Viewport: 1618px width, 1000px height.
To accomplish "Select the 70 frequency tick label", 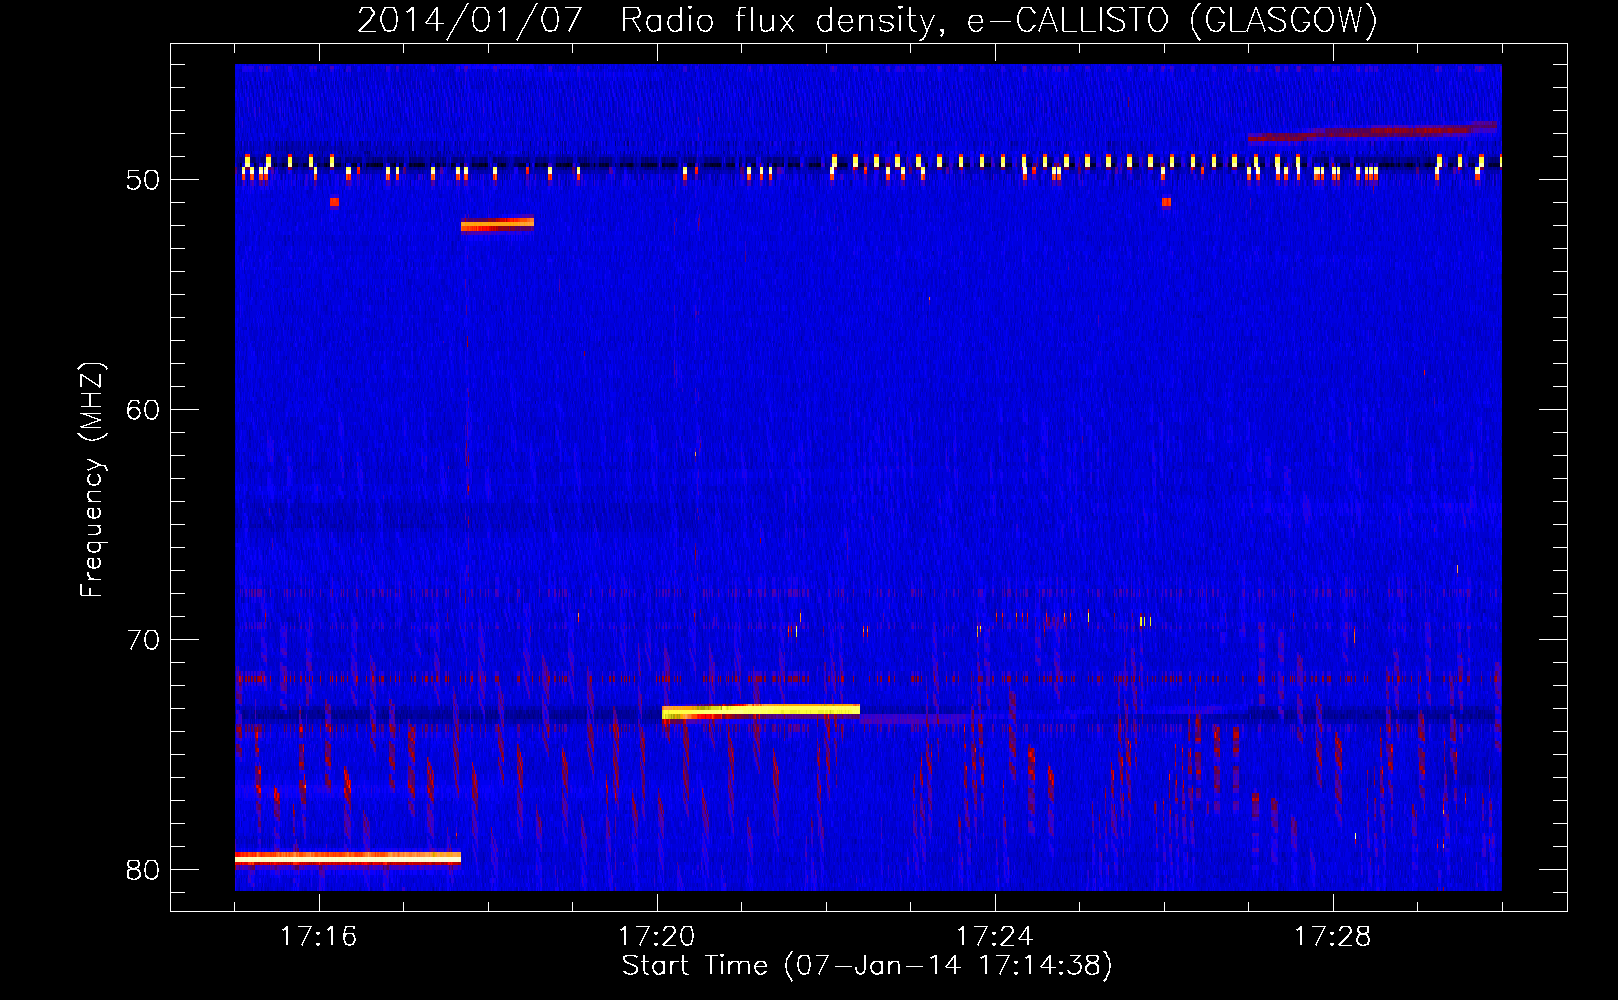I will [x=143, y=640].
